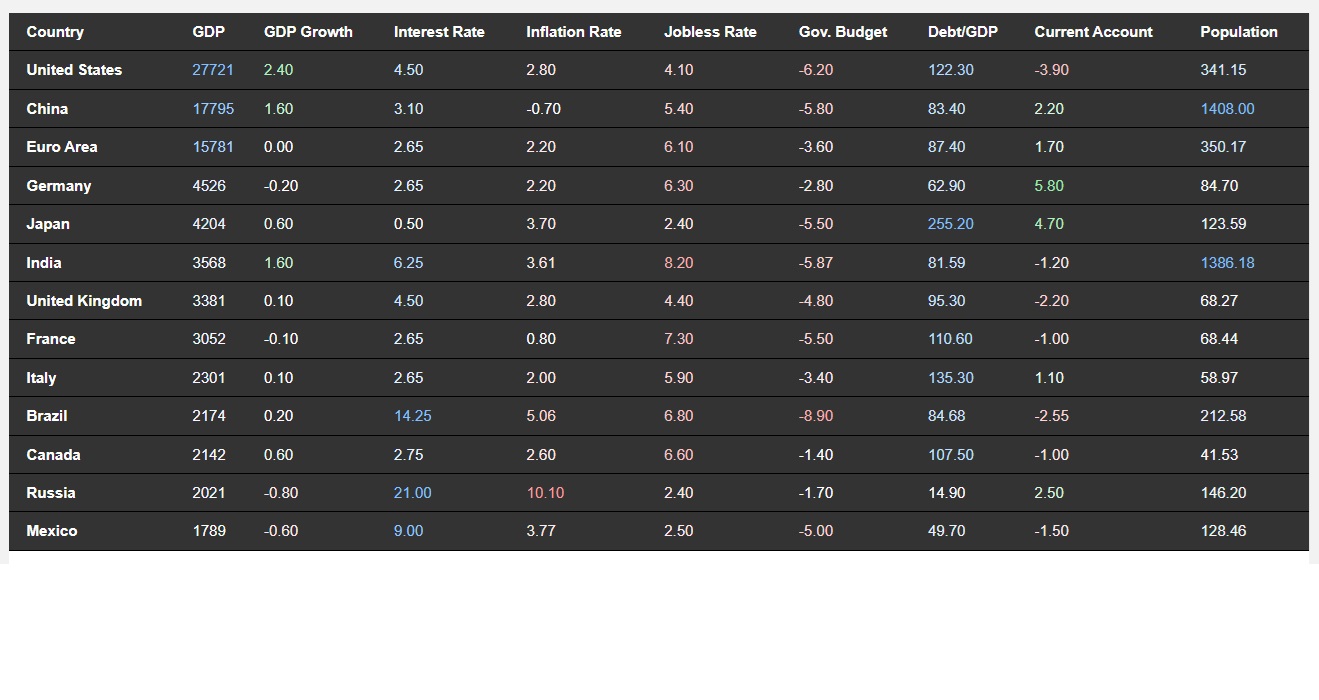Sort by the Current Account header
Screen dimensions: 1319x700
[1093, 32]
